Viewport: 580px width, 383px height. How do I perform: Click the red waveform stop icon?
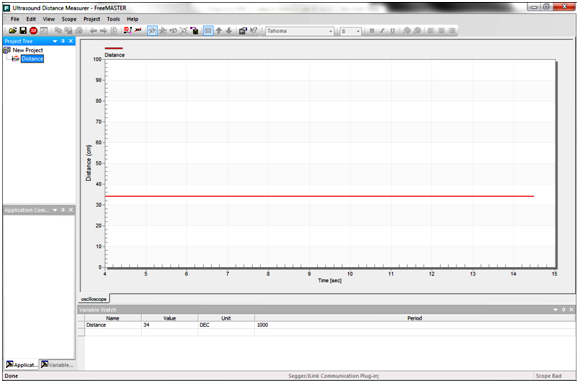pyautogui.click(x=138, y=31)
